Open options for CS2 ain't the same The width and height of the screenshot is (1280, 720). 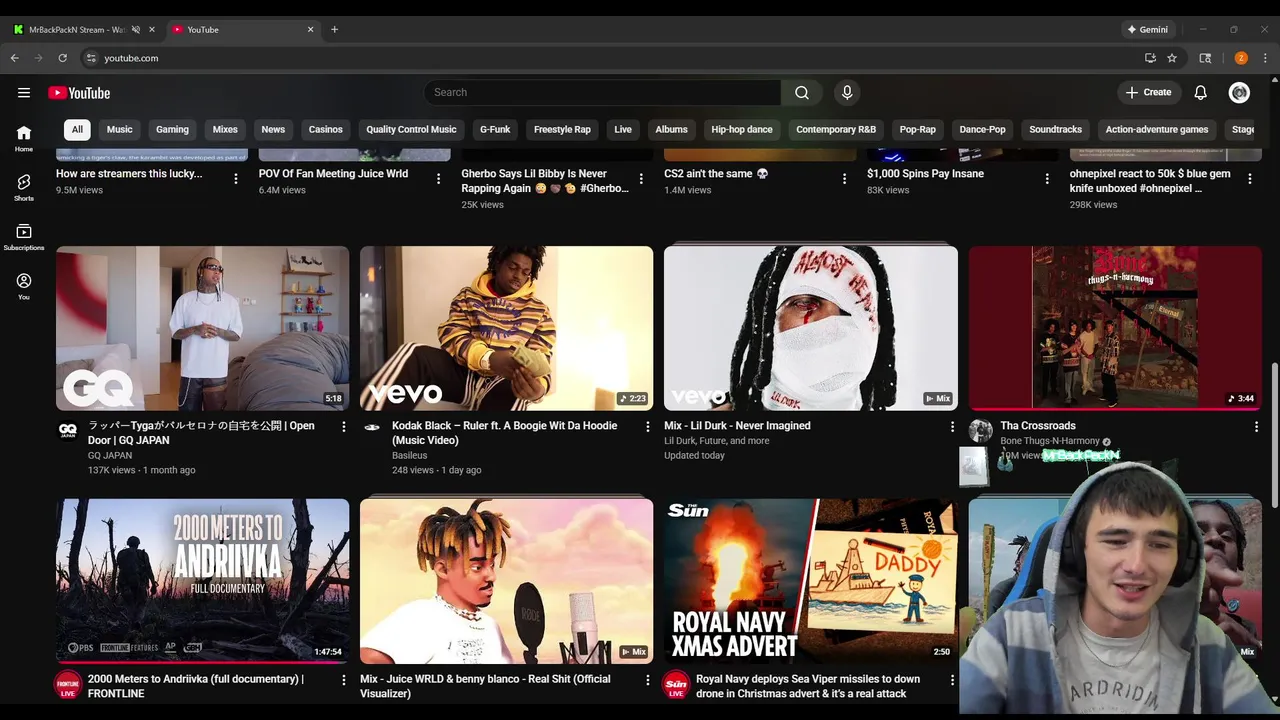click(x=844, y=179)
